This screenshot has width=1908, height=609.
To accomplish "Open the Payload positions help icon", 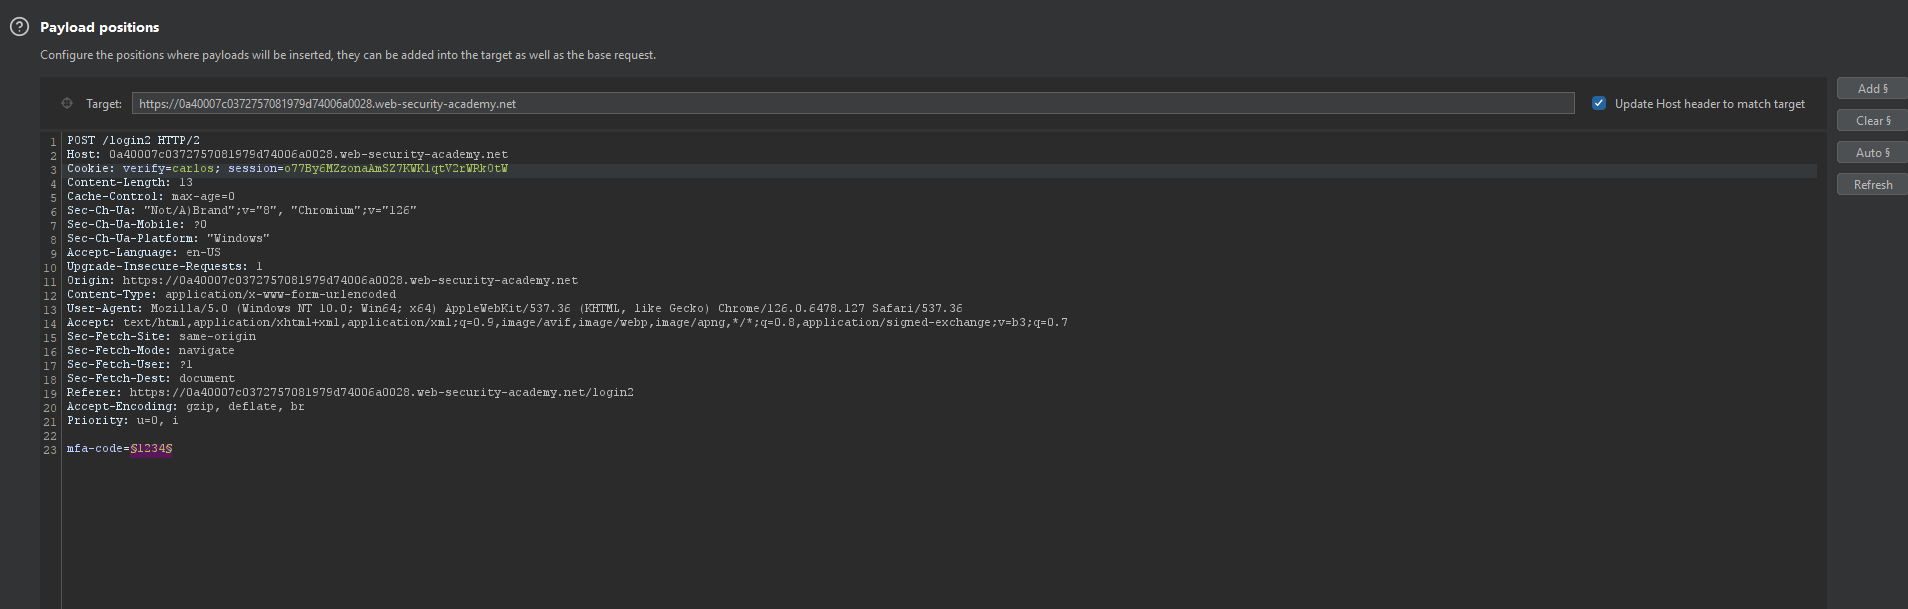I will [19, 27].
